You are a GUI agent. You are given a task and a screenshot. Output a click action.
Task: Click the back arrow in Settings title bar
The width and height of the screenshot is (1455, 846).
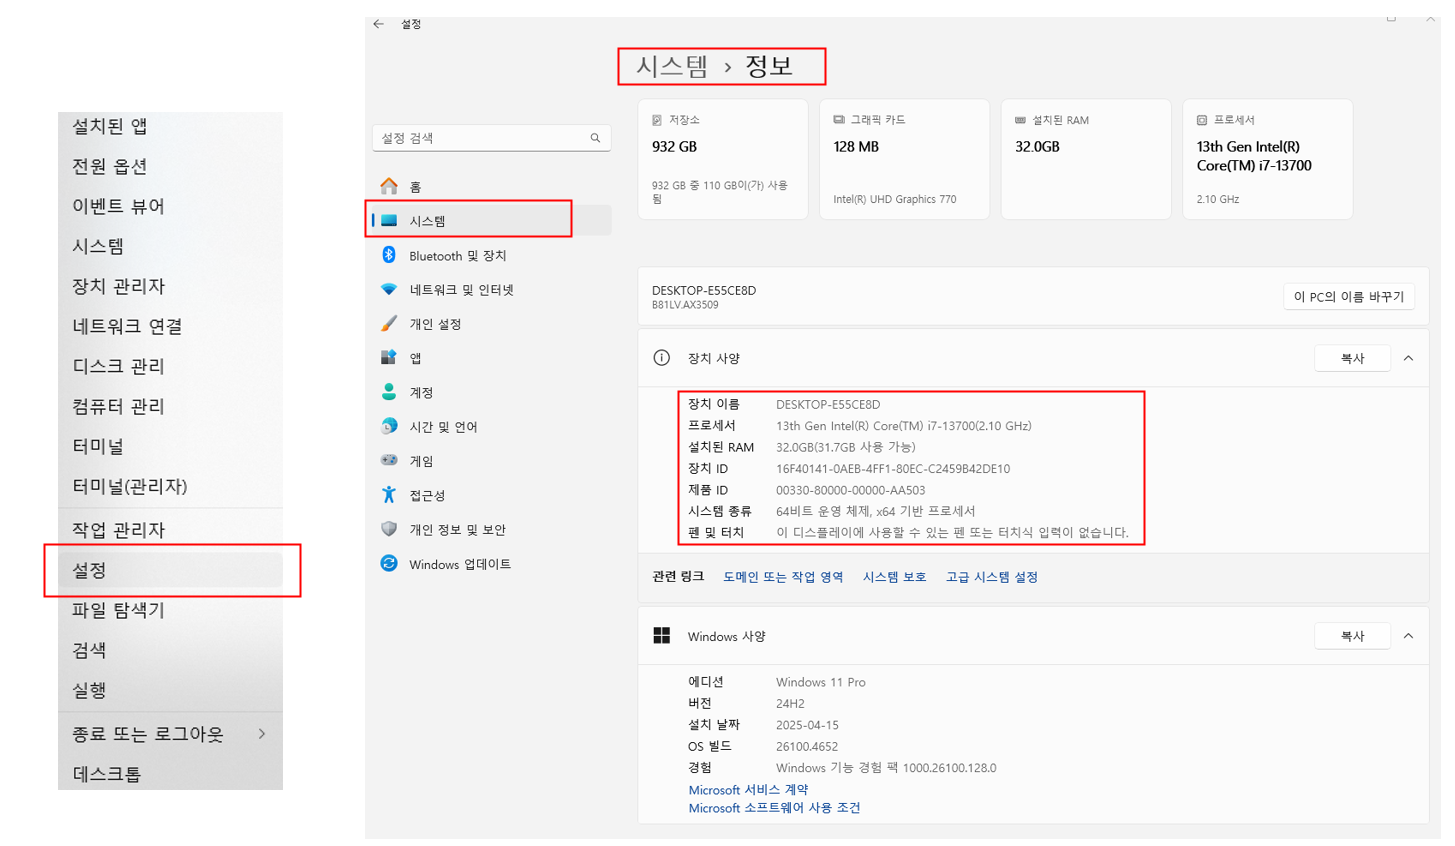click(378, 24)
